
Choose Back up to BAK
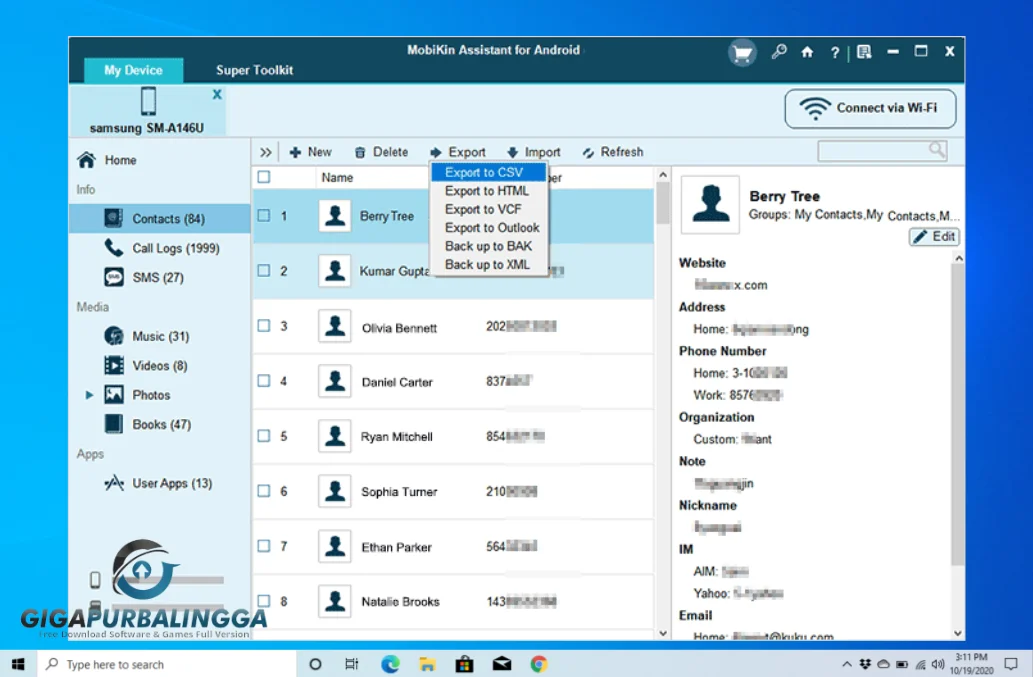[x=488, y=246]
